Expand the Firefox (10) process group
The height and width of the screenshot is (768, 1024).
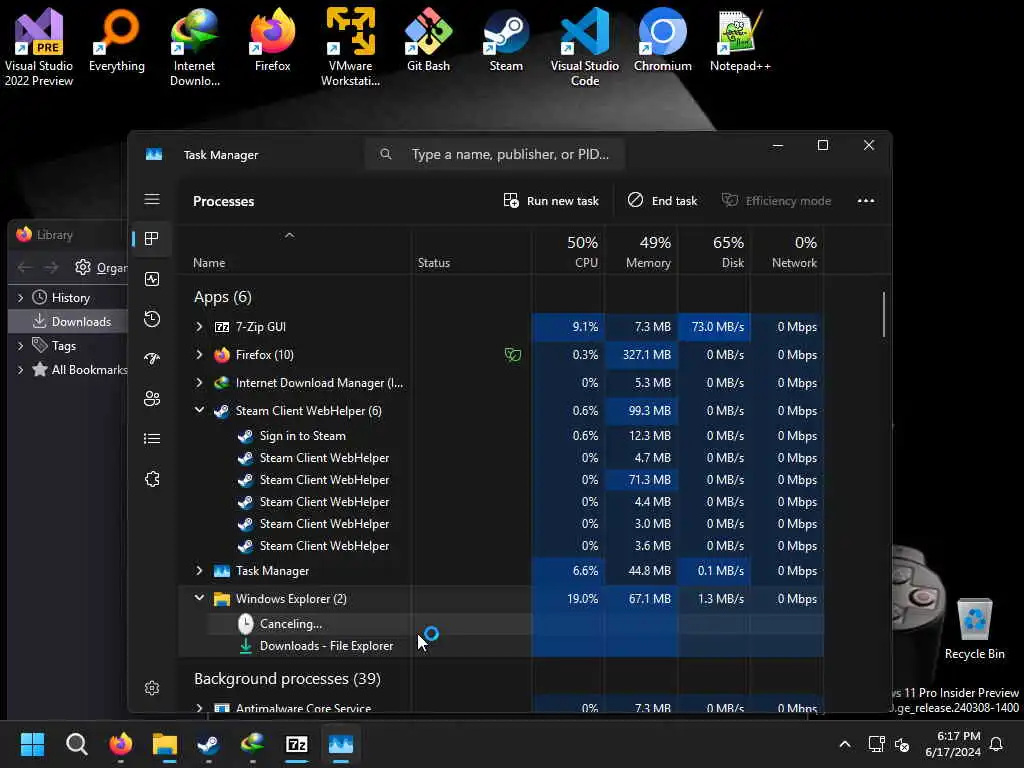(x=199, y=355)
